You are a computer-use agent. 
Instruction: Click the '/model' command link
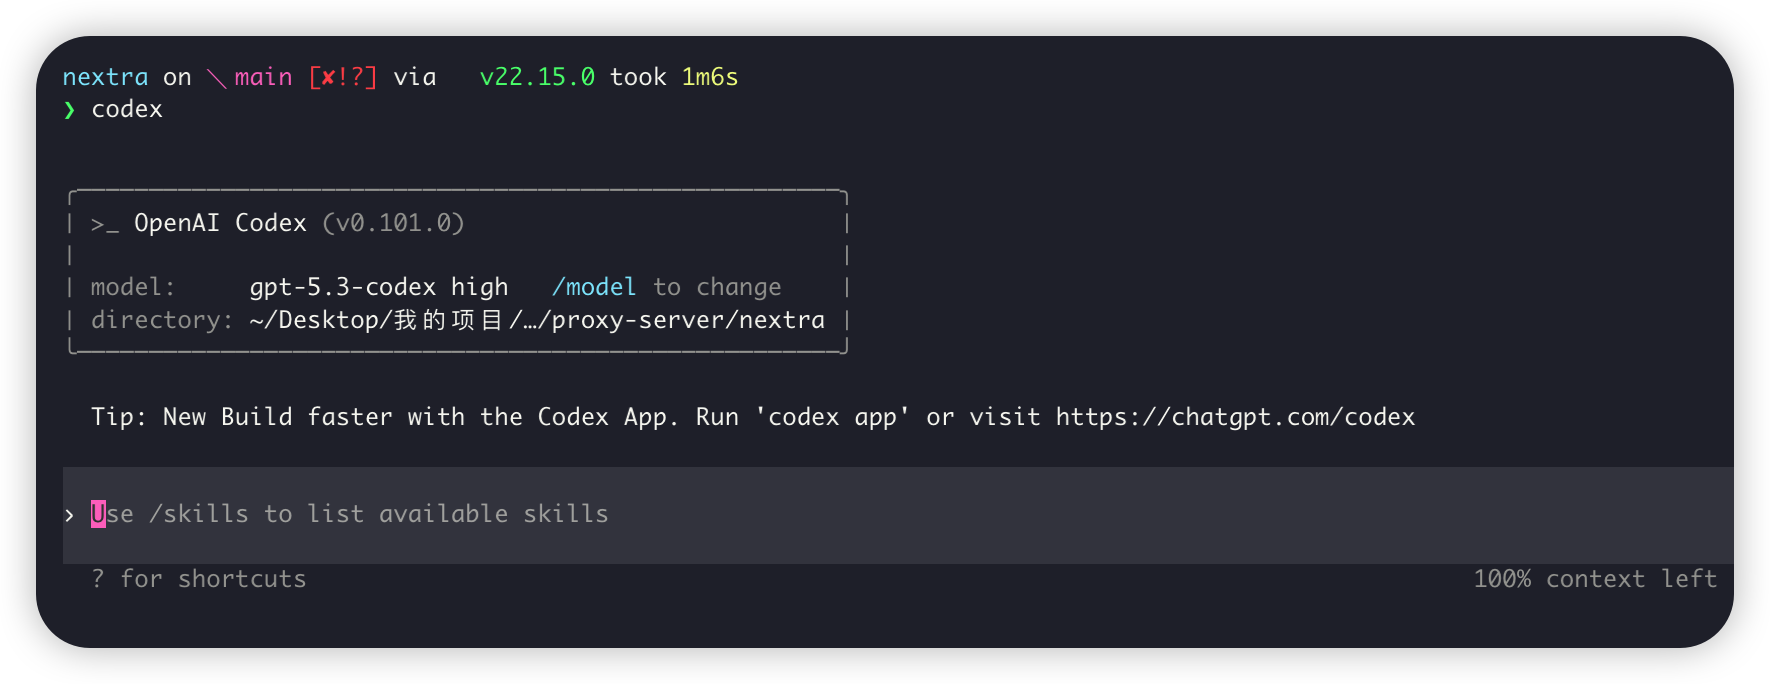pyautogui.click(x=593, y=288)
